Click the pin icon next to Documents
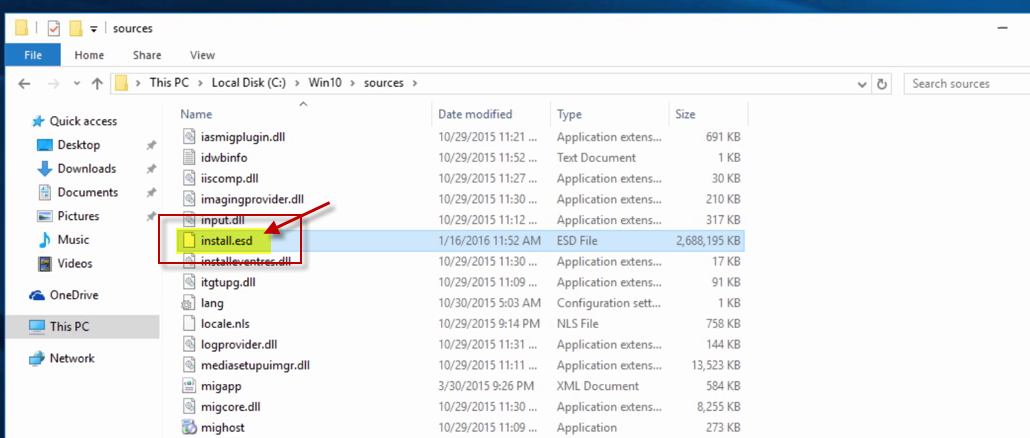The height and width of the screenshot is (438, 1030). click(151, 192)
